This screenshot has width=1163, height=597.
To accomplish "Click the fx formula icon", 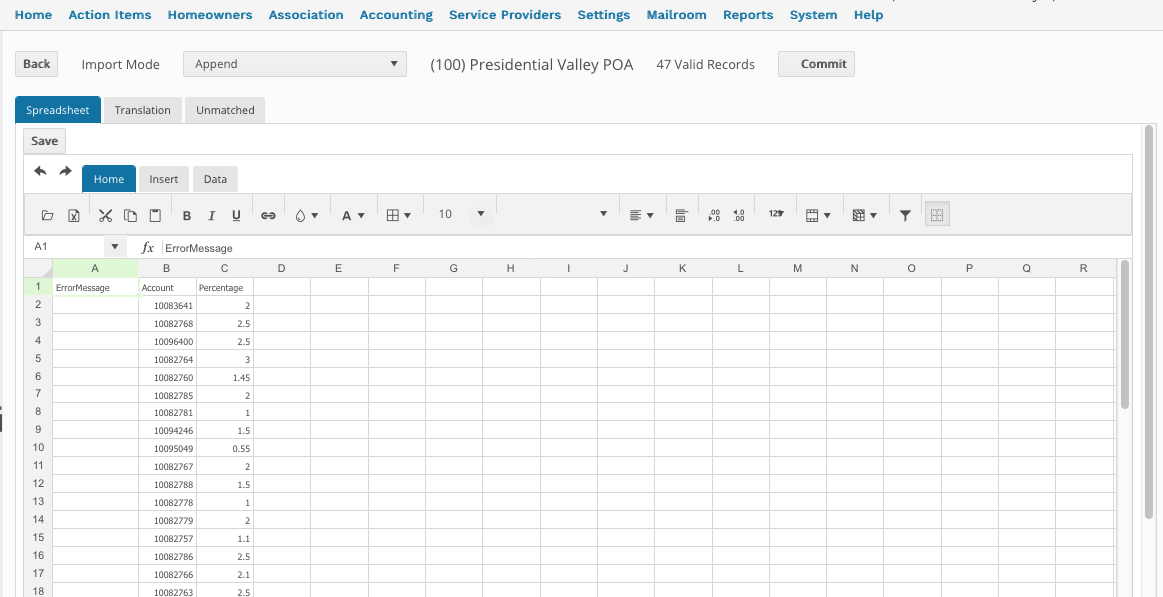I will coord(148,248).
